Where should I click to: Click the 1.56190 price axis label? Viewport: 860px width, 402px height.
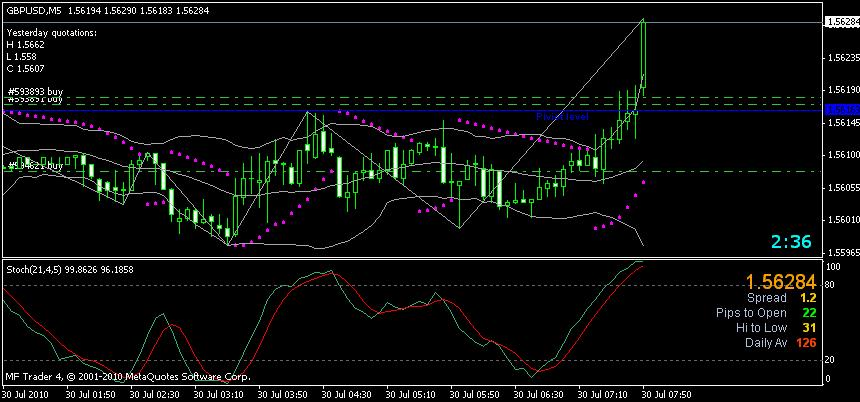coord(842,89)
